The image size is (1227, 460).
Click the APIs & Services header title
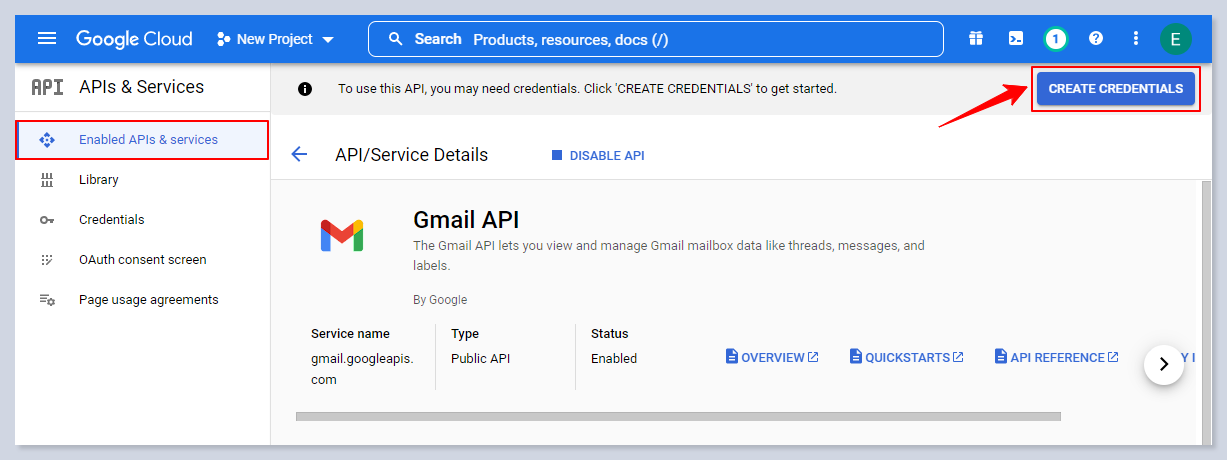coord(141,87)
